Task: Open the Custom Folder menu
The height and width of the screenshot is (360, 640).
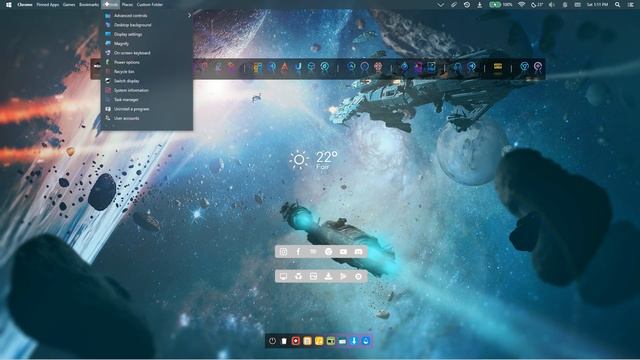Action: click(149, 5)
